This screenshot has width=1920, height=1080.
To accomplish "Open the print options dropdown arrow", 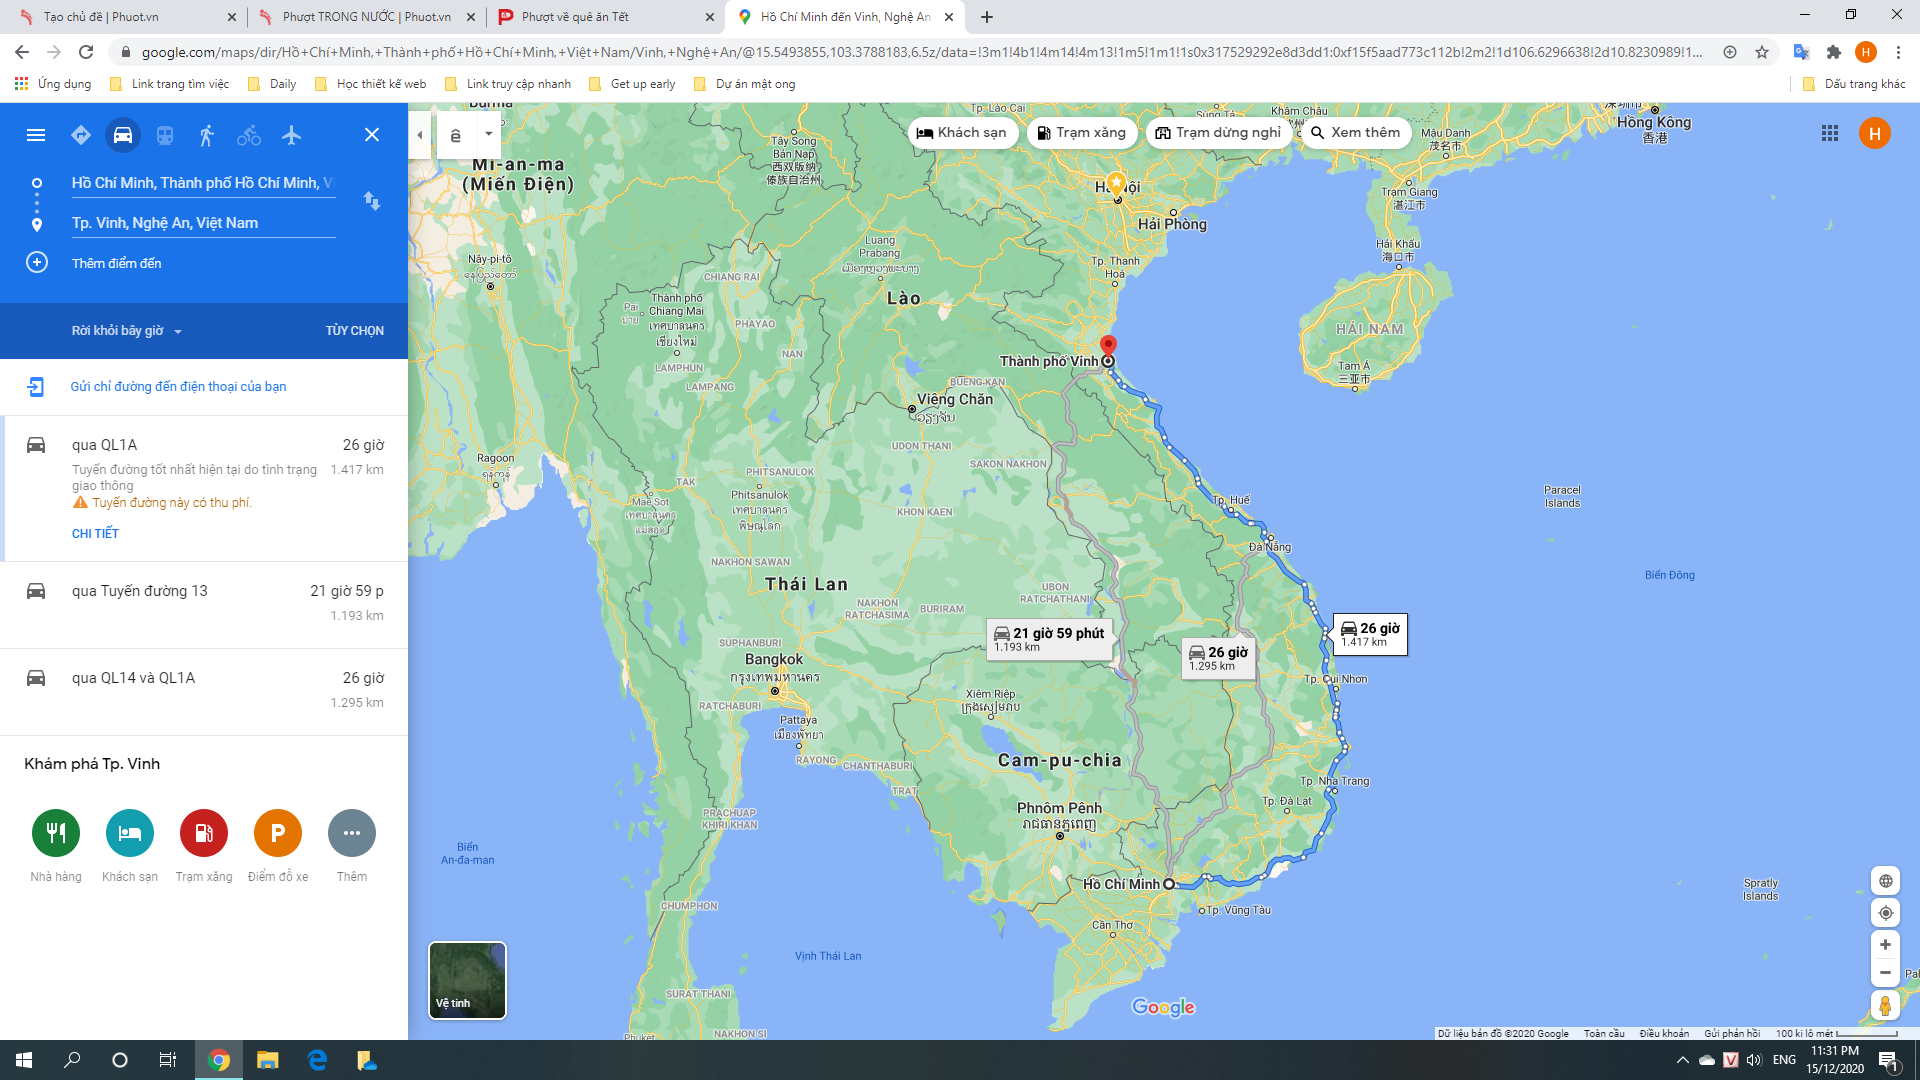I will (x=488, y=134).
